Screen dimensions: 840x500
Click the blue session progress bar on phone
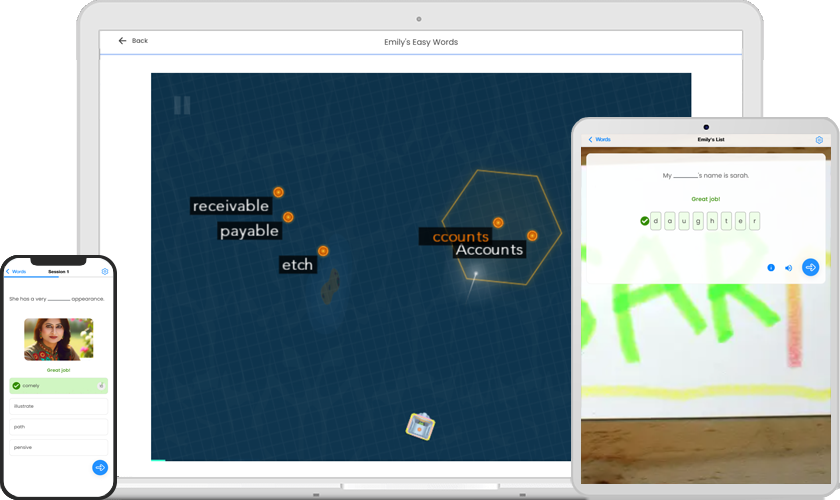click(x=32, y=277)
